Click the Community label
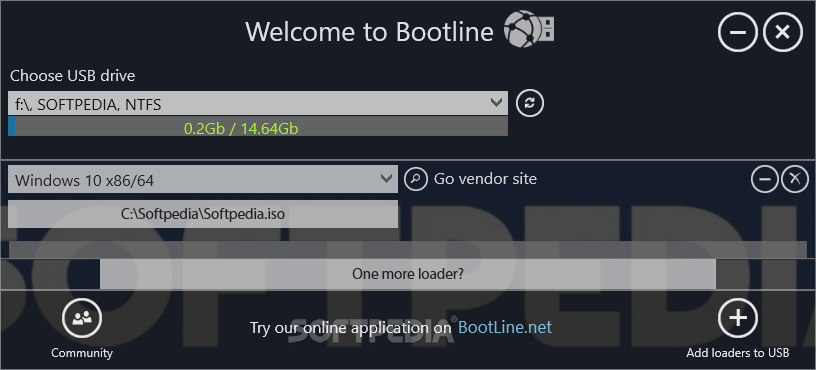The height and width of the screenshot is (370, 816). point(82,353)
